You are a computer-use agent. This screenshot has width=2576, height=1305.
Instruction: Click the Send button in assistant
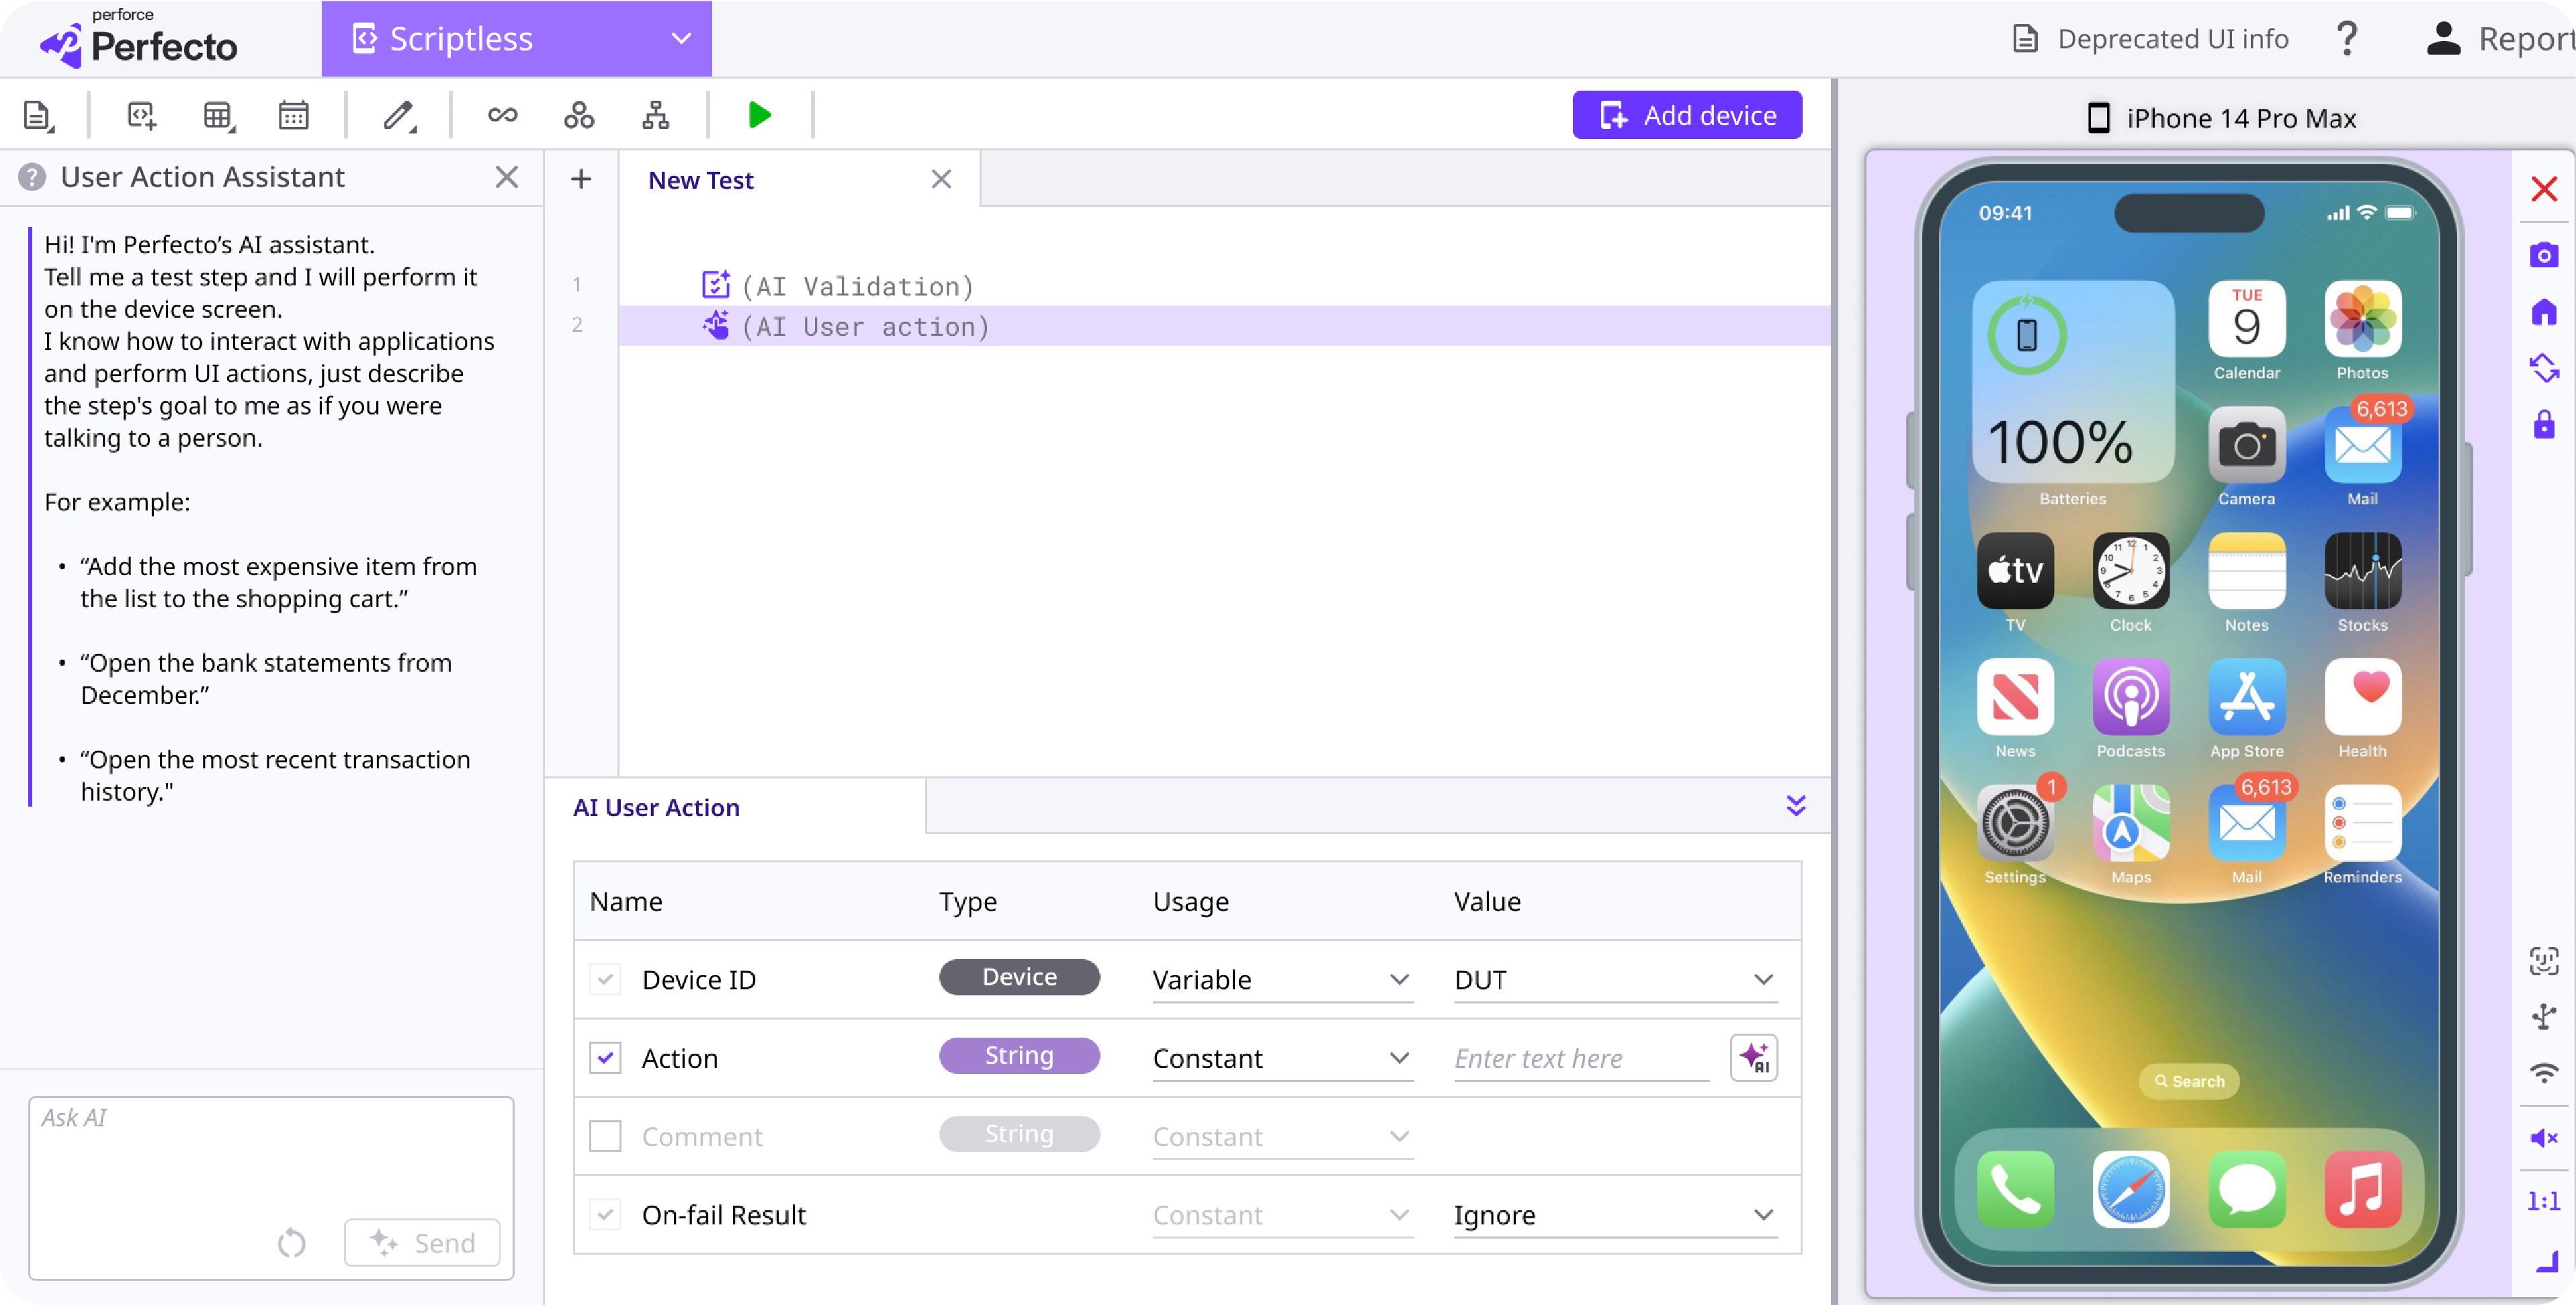click(x=422, y=1243)
